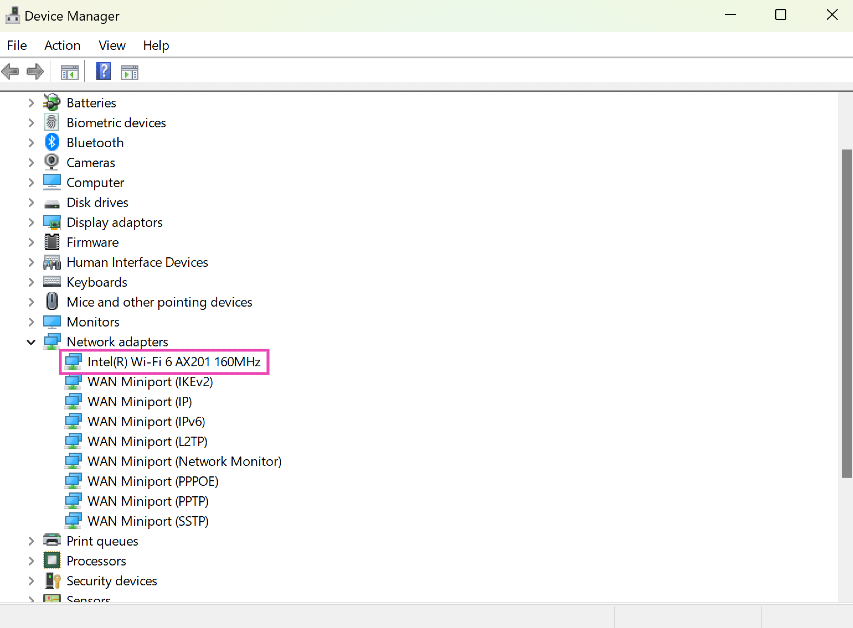Click the Batteries category icon
This screenshot has height=628, width=853.
[52, 103]
